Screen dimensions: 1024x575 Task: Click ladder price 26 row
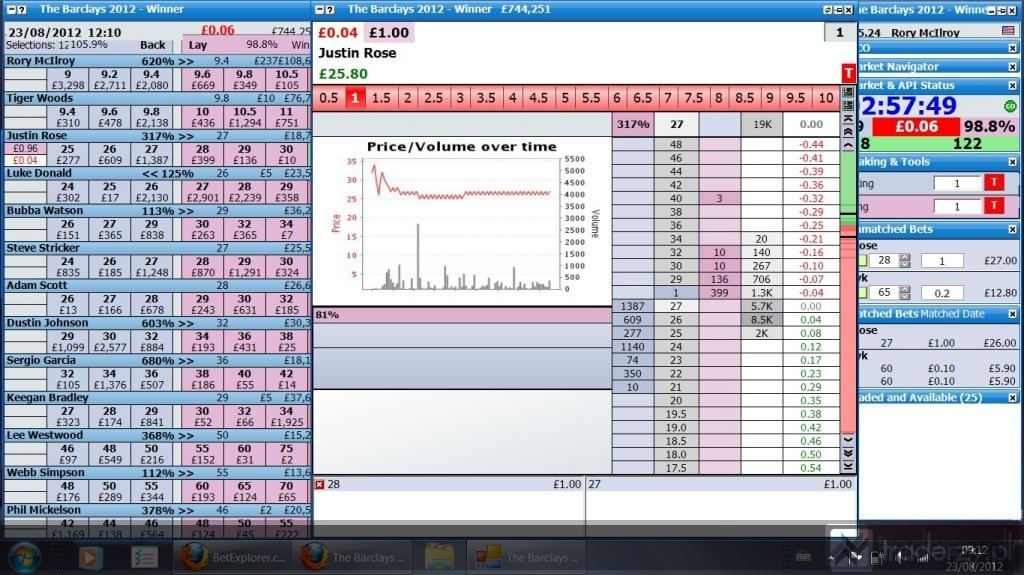(x=676, y=320)
